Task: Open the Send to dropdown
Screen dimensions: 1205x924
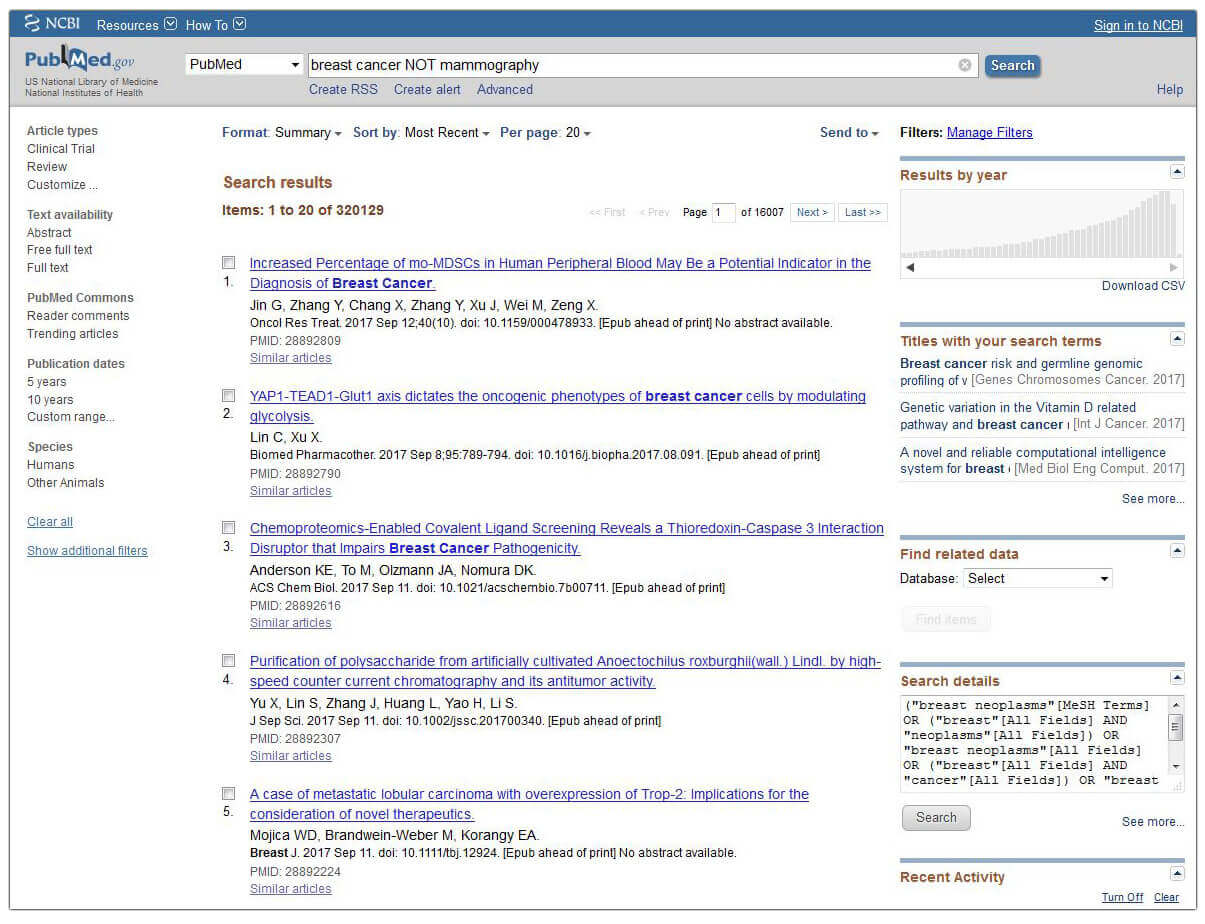Action: [x=849, y=133]
